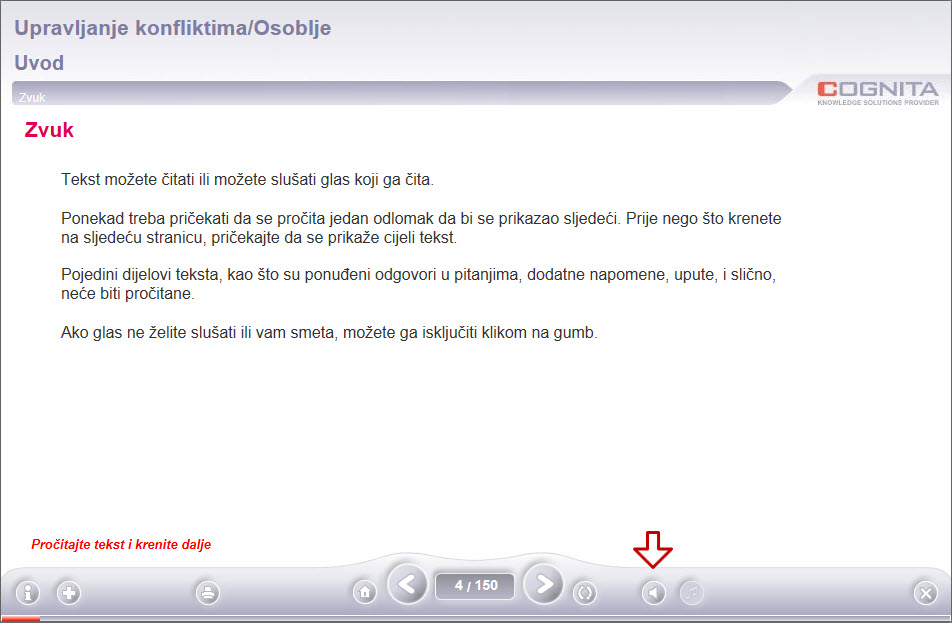
Task: Go to the course home page
Action: pyautogui.click(x=365, y=592)
